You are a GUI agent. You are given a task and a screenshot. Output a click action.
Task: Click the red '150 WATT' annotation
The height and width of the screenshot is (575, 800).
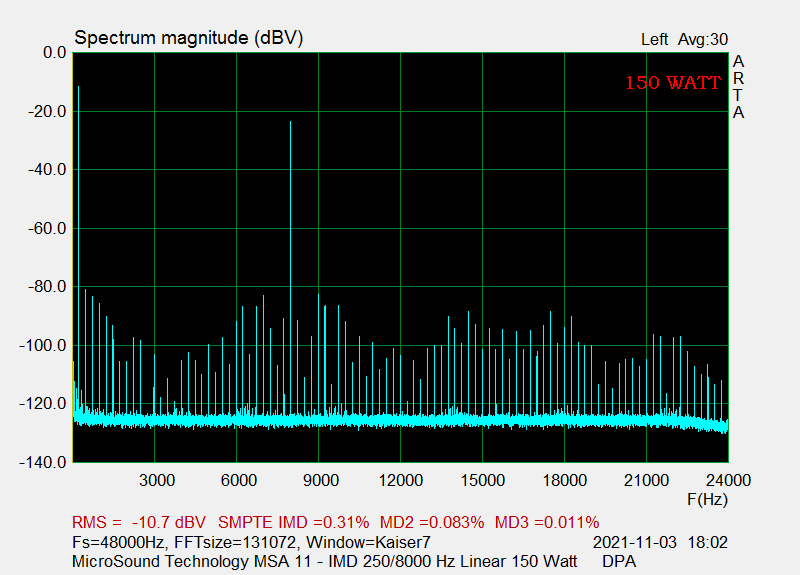[673, 82]
